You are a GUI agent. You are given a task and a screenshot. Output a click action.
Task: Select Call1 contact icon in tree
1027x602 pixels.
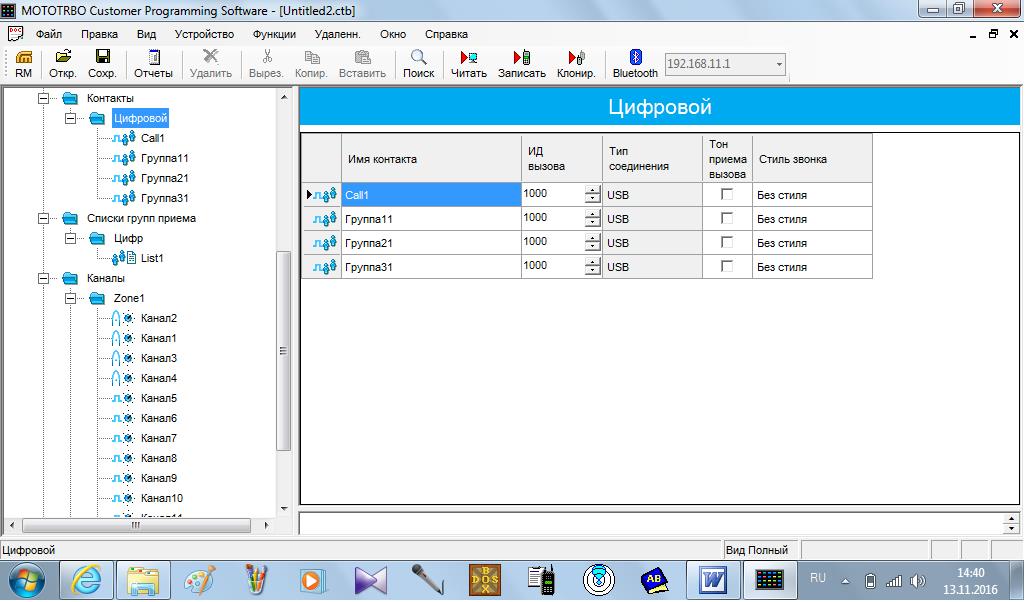[124, 138]
